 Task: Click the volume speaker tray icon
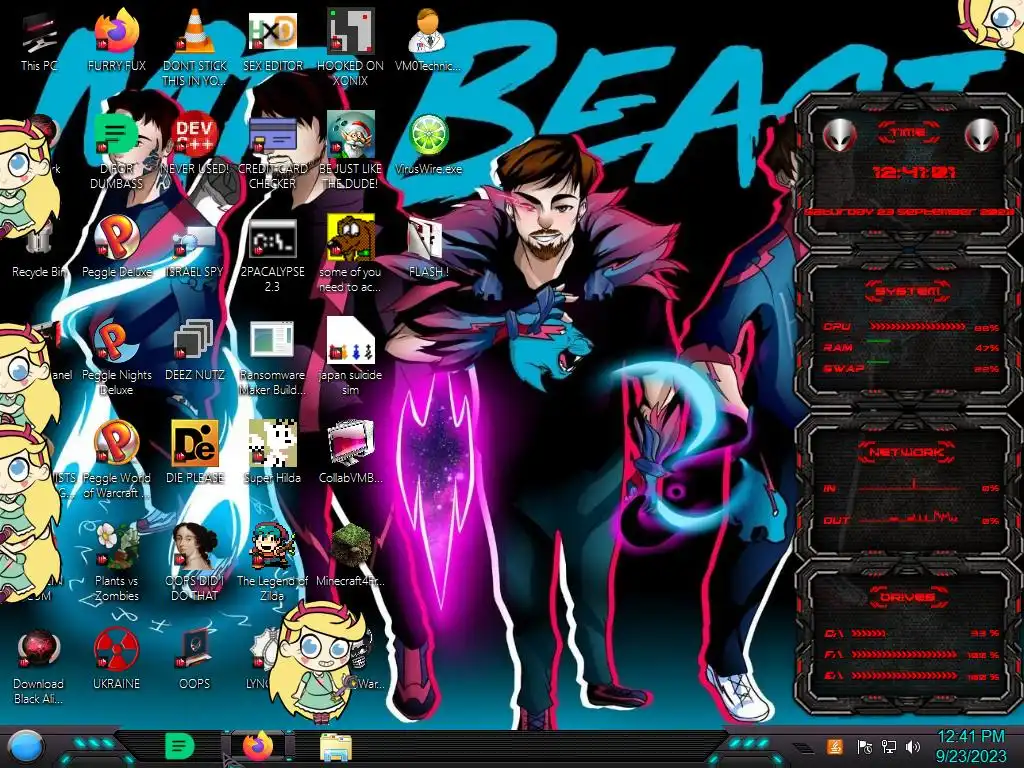pyautogui.click(x=913, y=746)
